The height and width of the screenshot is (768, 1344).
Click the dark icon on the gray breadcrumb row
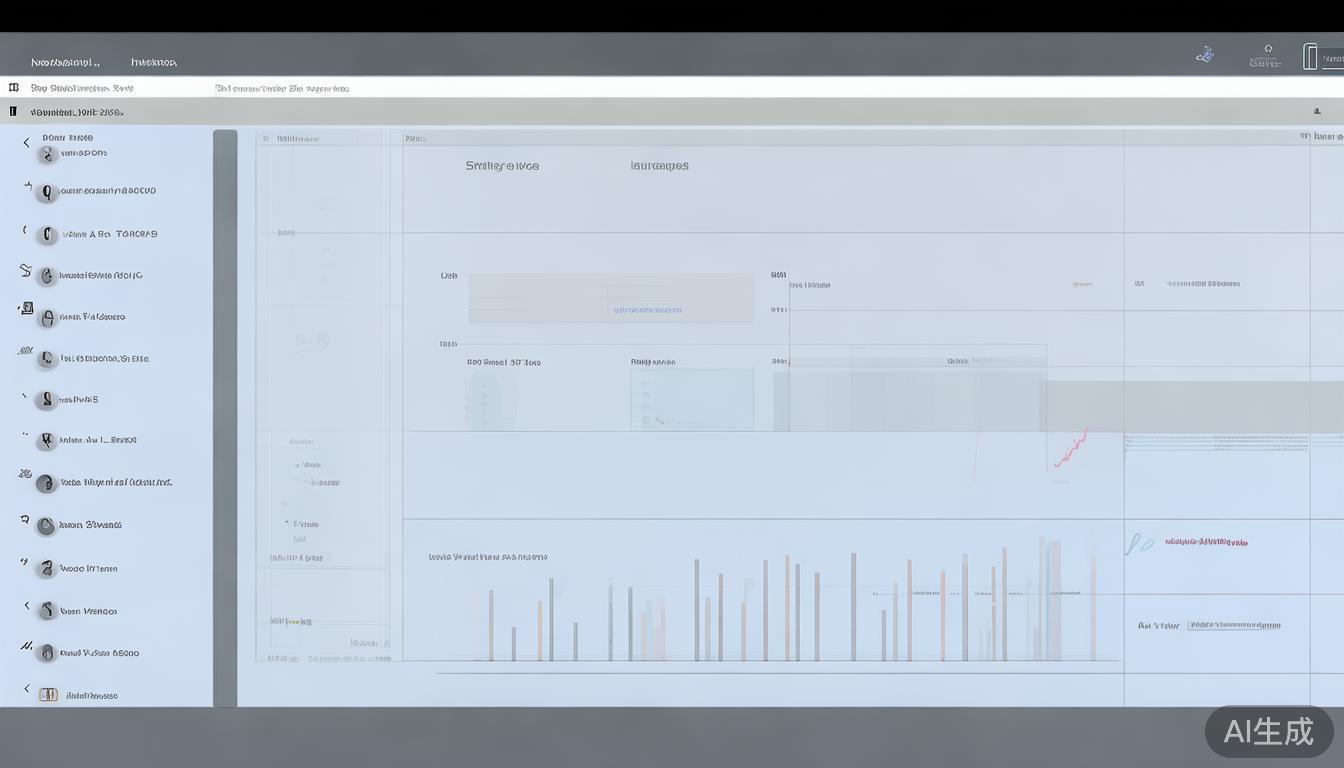[13, 112]
